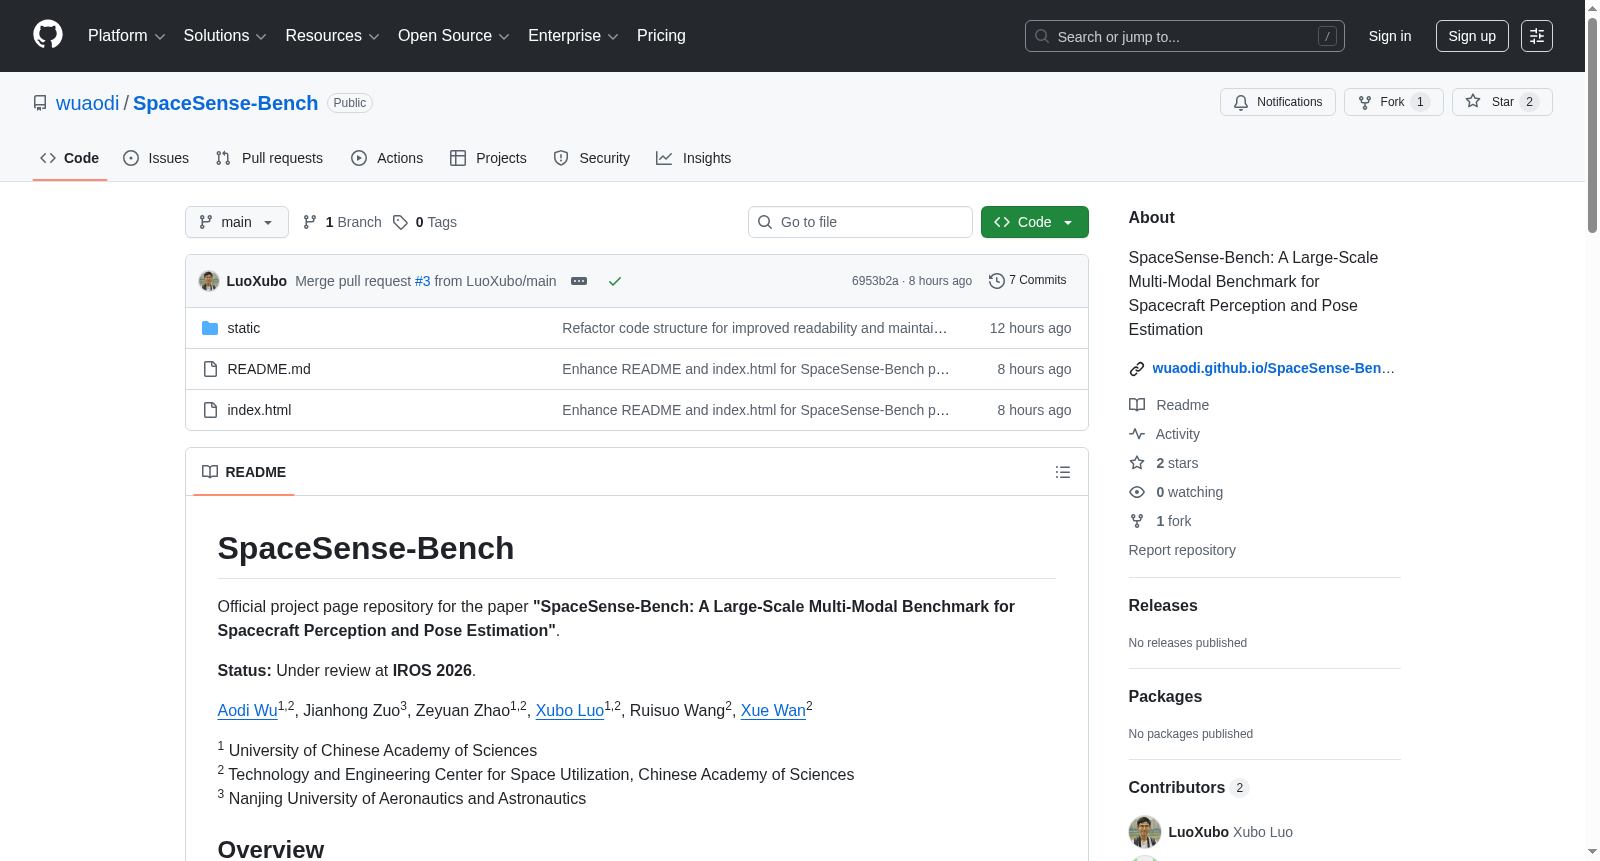Screen dimensions: 1600x861
Task: Open the SpaceSense-Bench repository name link
Action: pyautogui.click(x=226, y=103)
